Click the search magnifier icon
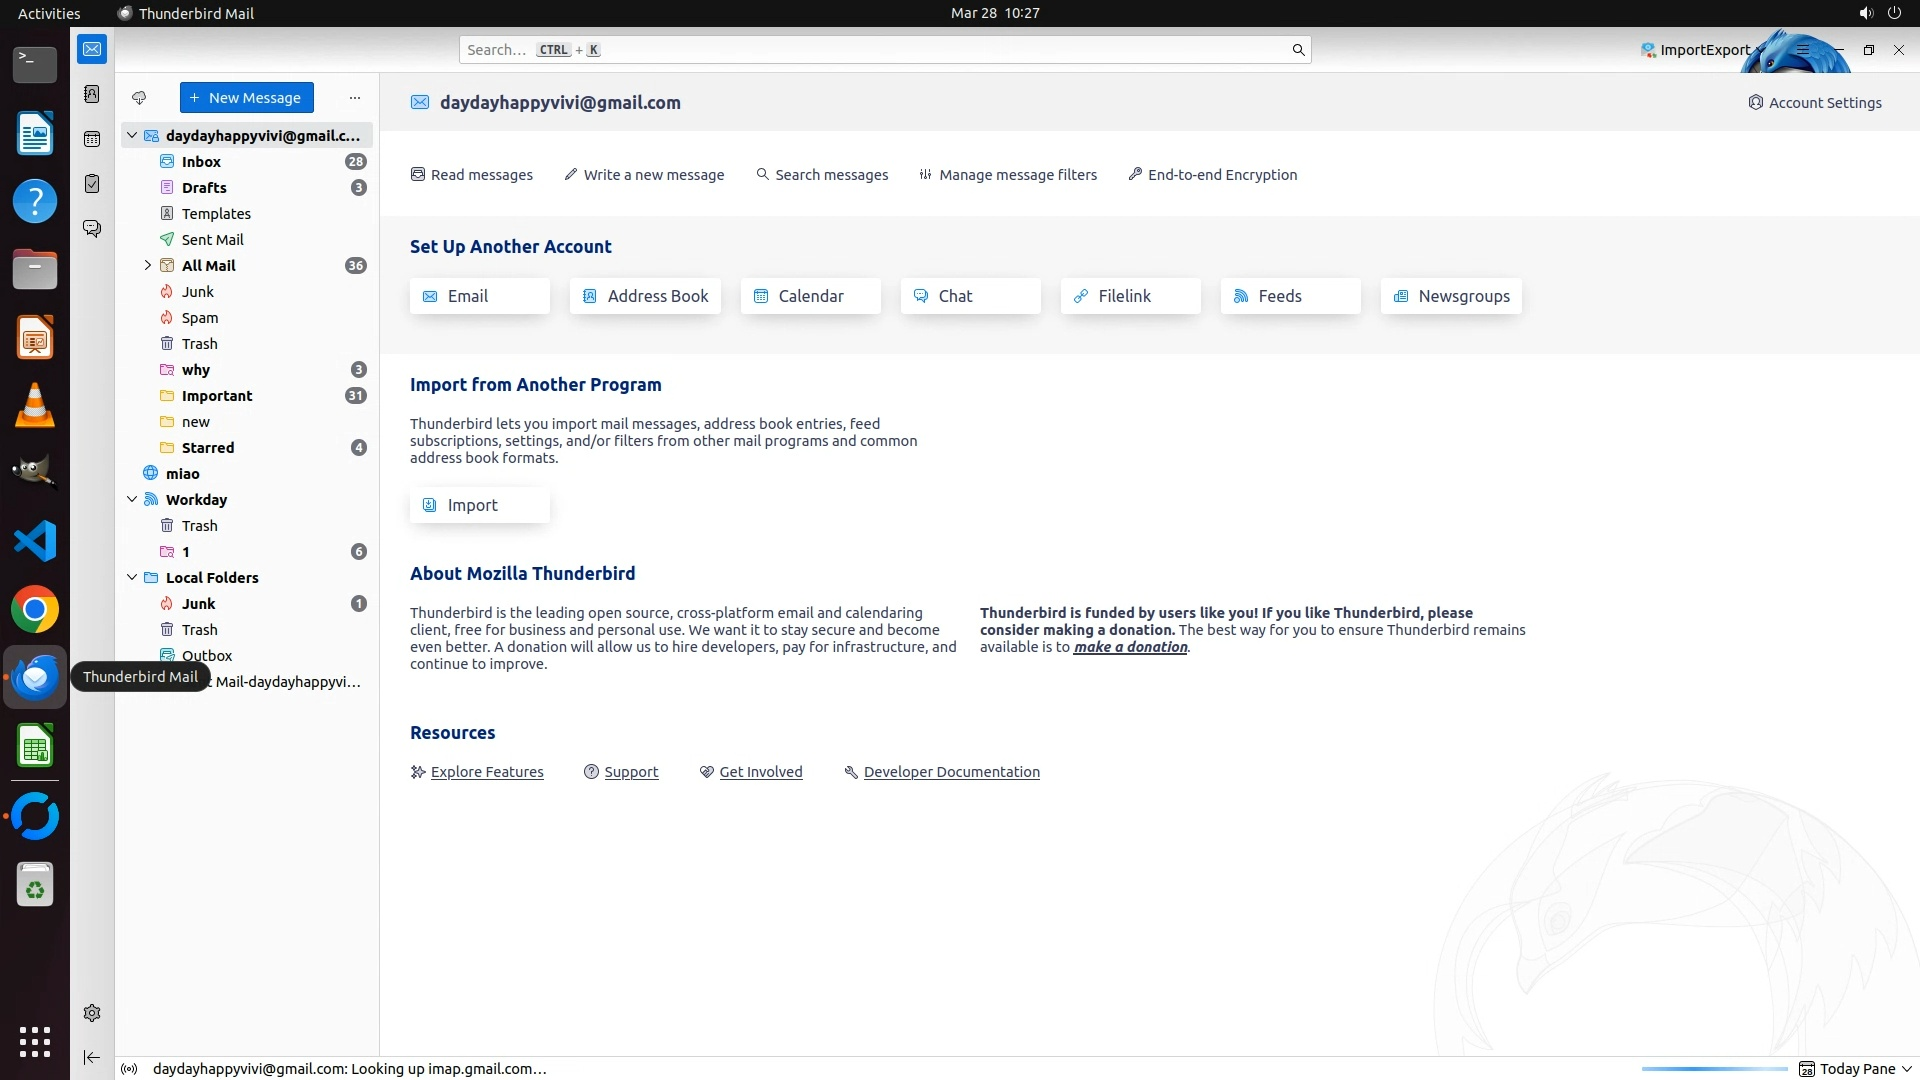Viewport: 1920px width, 1080px height. click(1298, 50)
